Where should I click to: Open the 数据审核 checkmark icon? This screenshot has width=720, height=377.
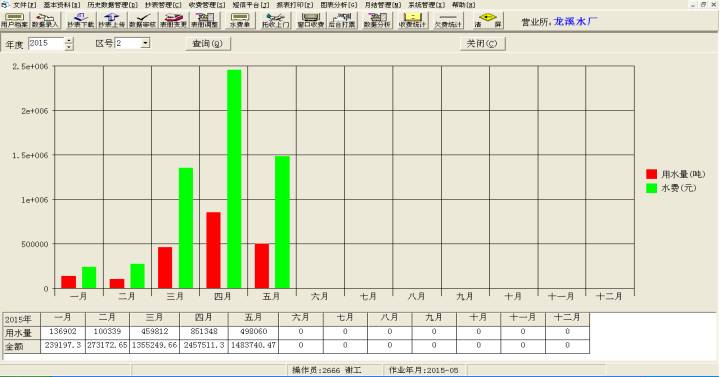click(142, 21)
